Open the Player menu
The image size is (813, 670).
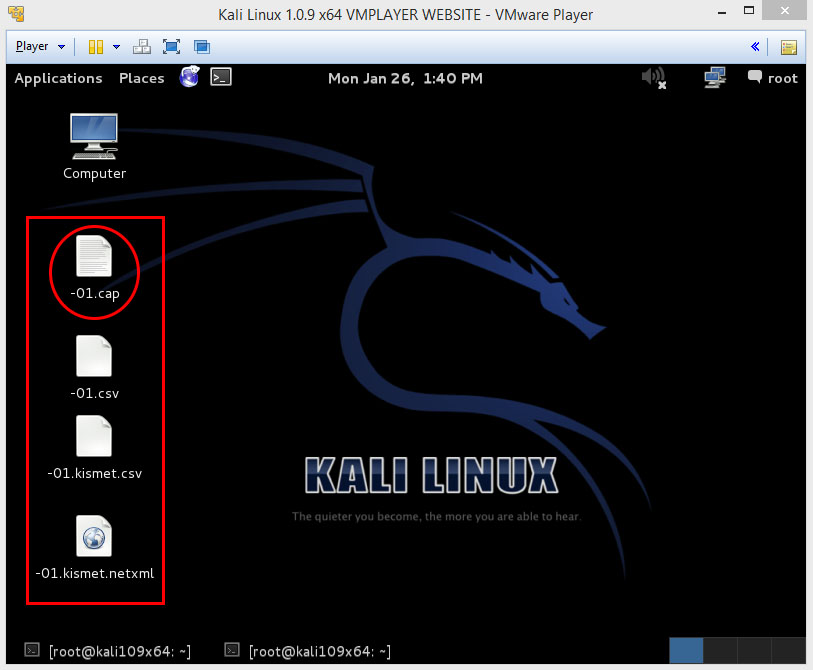pos(32,47)
